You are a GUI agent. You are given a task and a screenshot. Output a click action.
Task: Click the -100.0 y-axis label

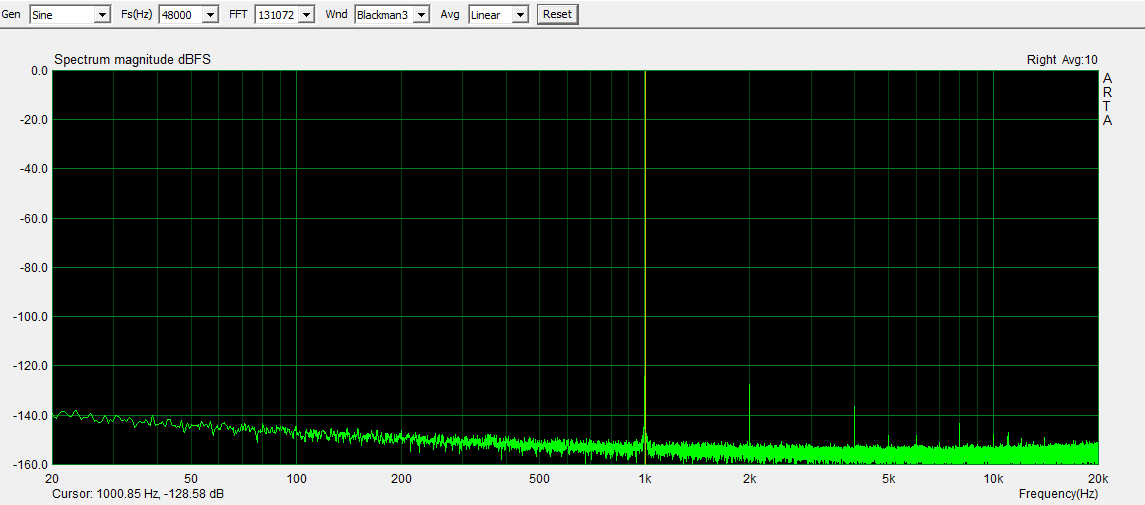coord(31,317)
